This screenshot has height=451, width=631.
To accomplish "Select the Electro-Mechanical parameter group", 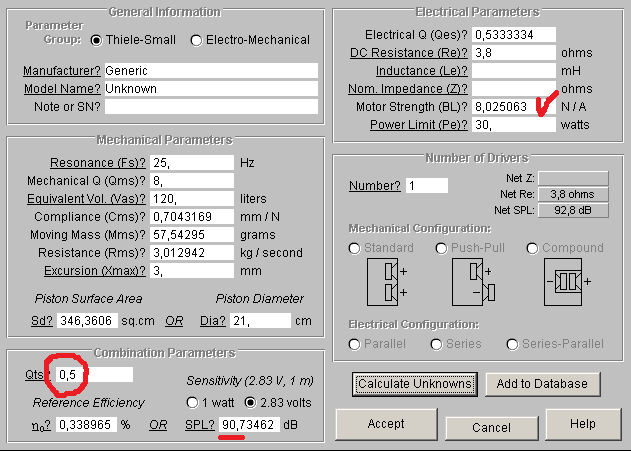I will [x=196, y=40].
